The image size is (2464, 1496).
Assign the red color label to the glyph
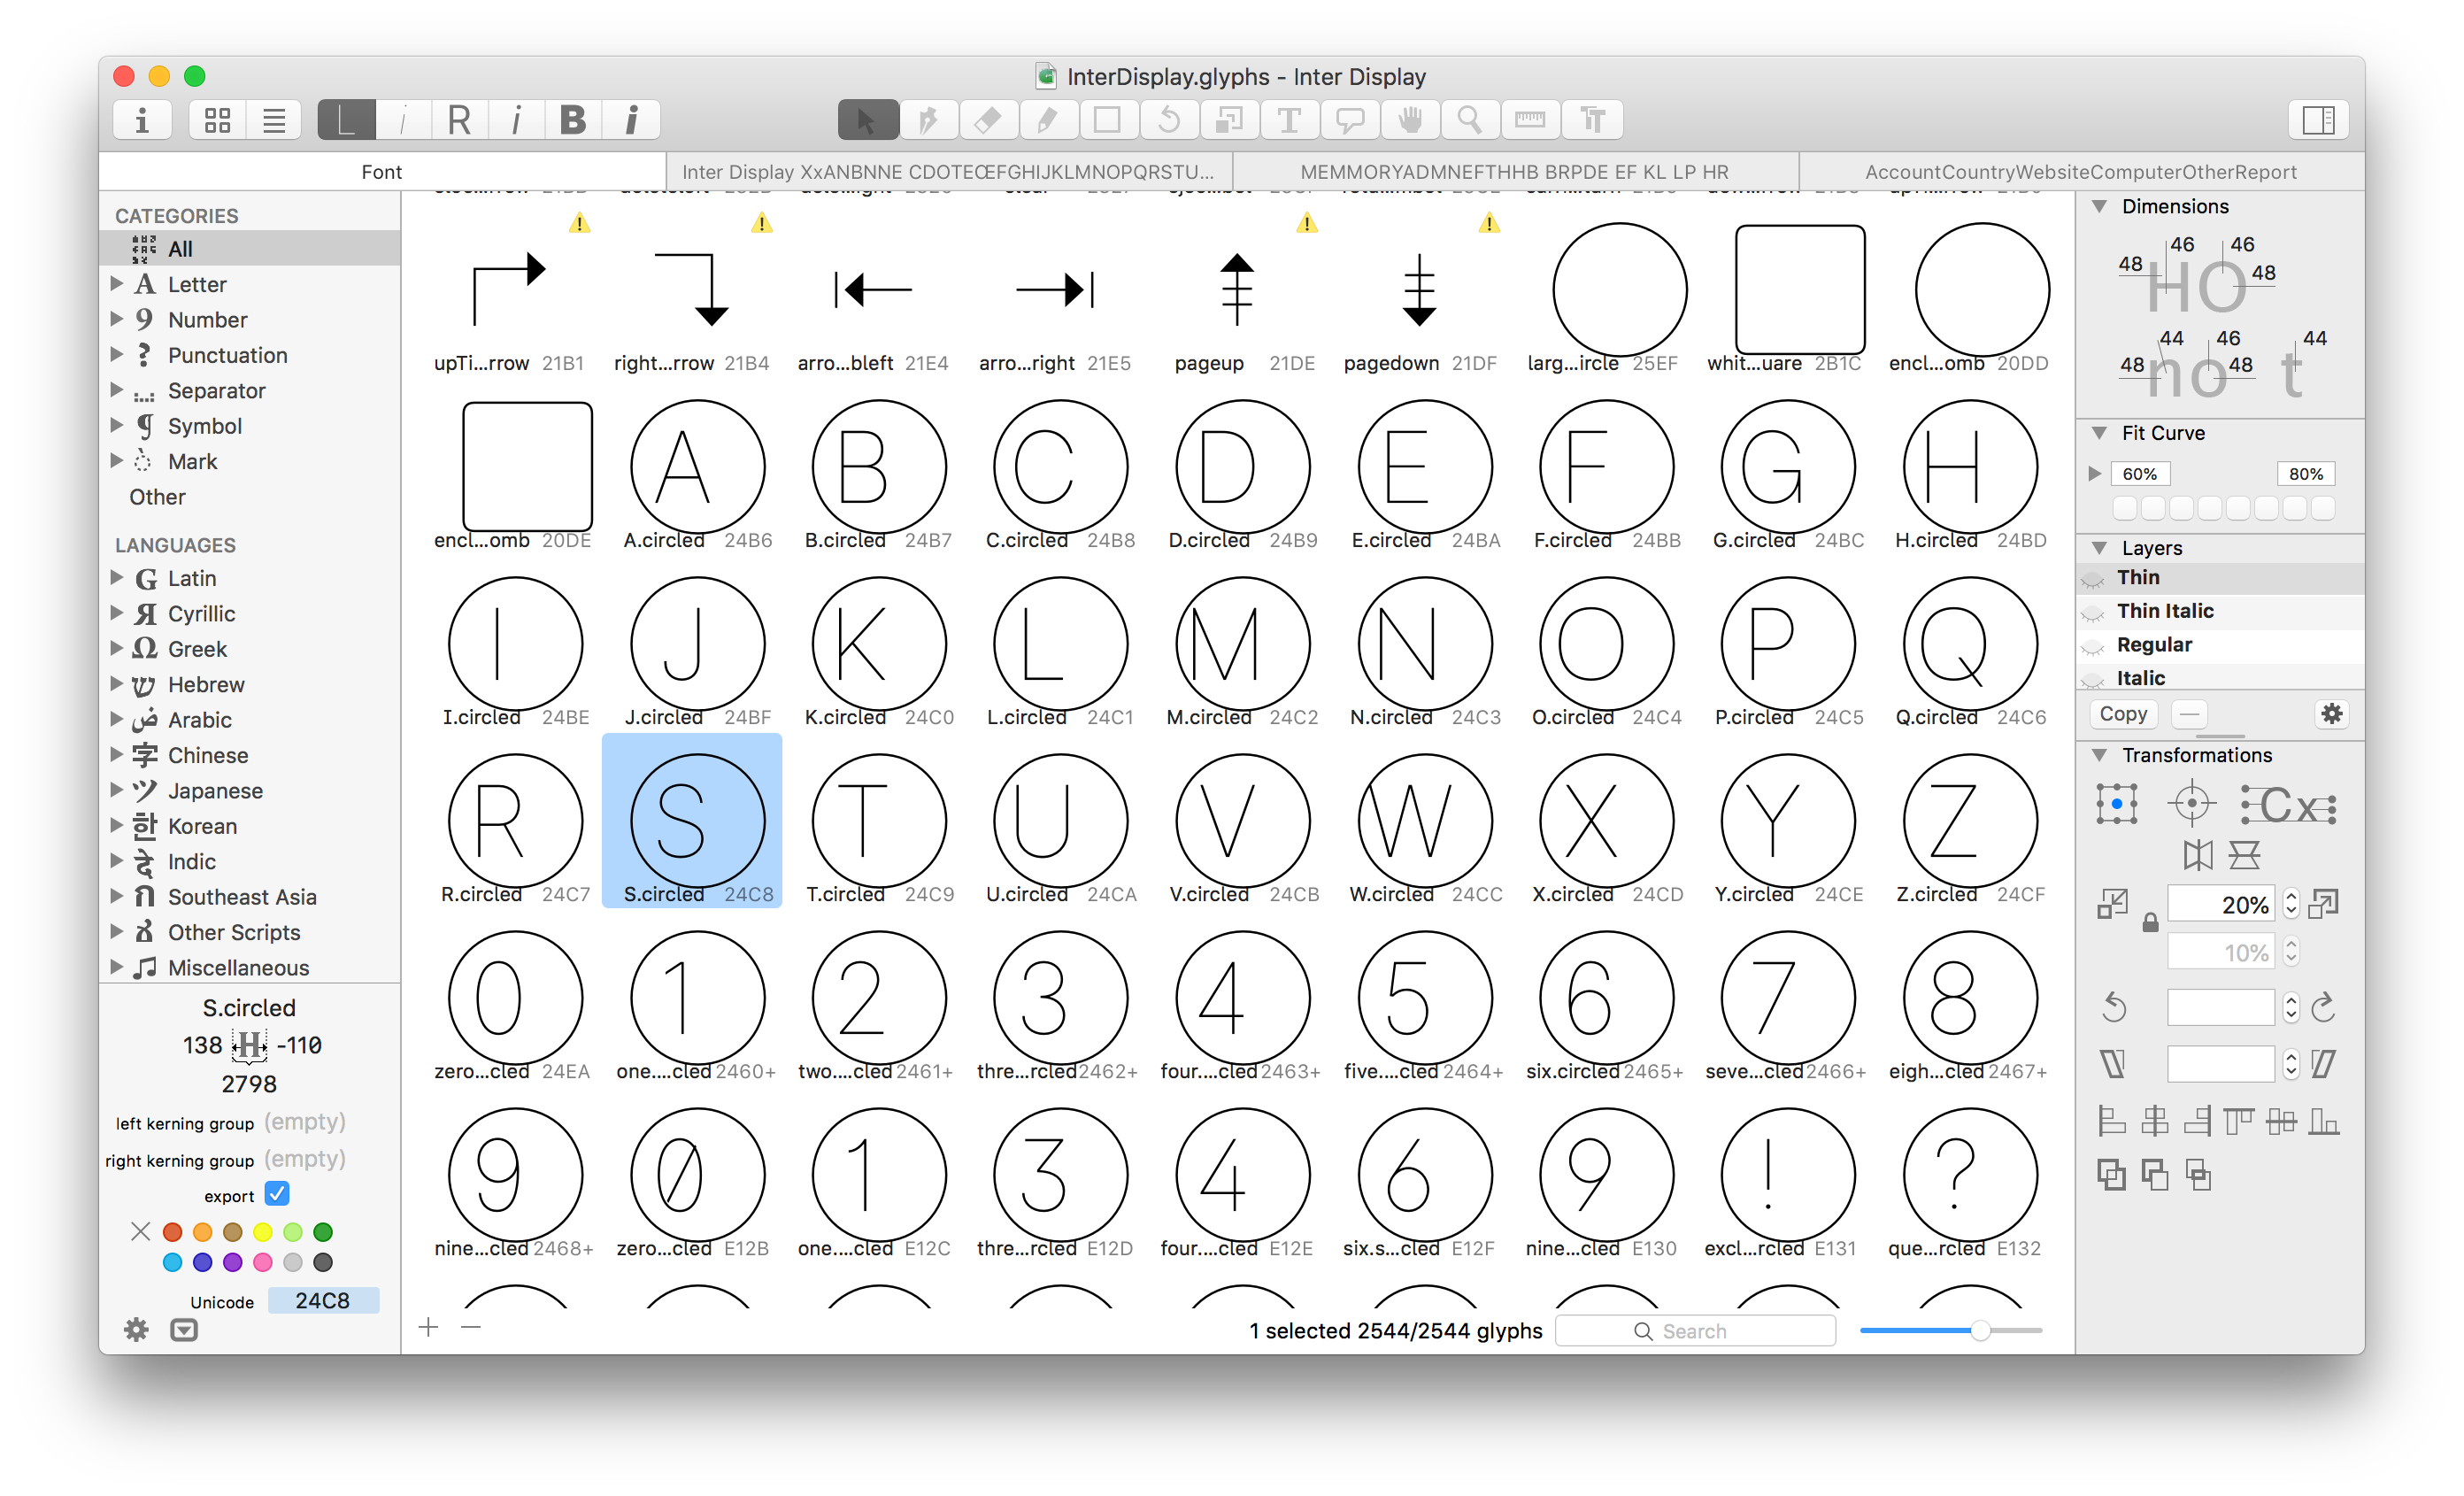click(172, 1232)
